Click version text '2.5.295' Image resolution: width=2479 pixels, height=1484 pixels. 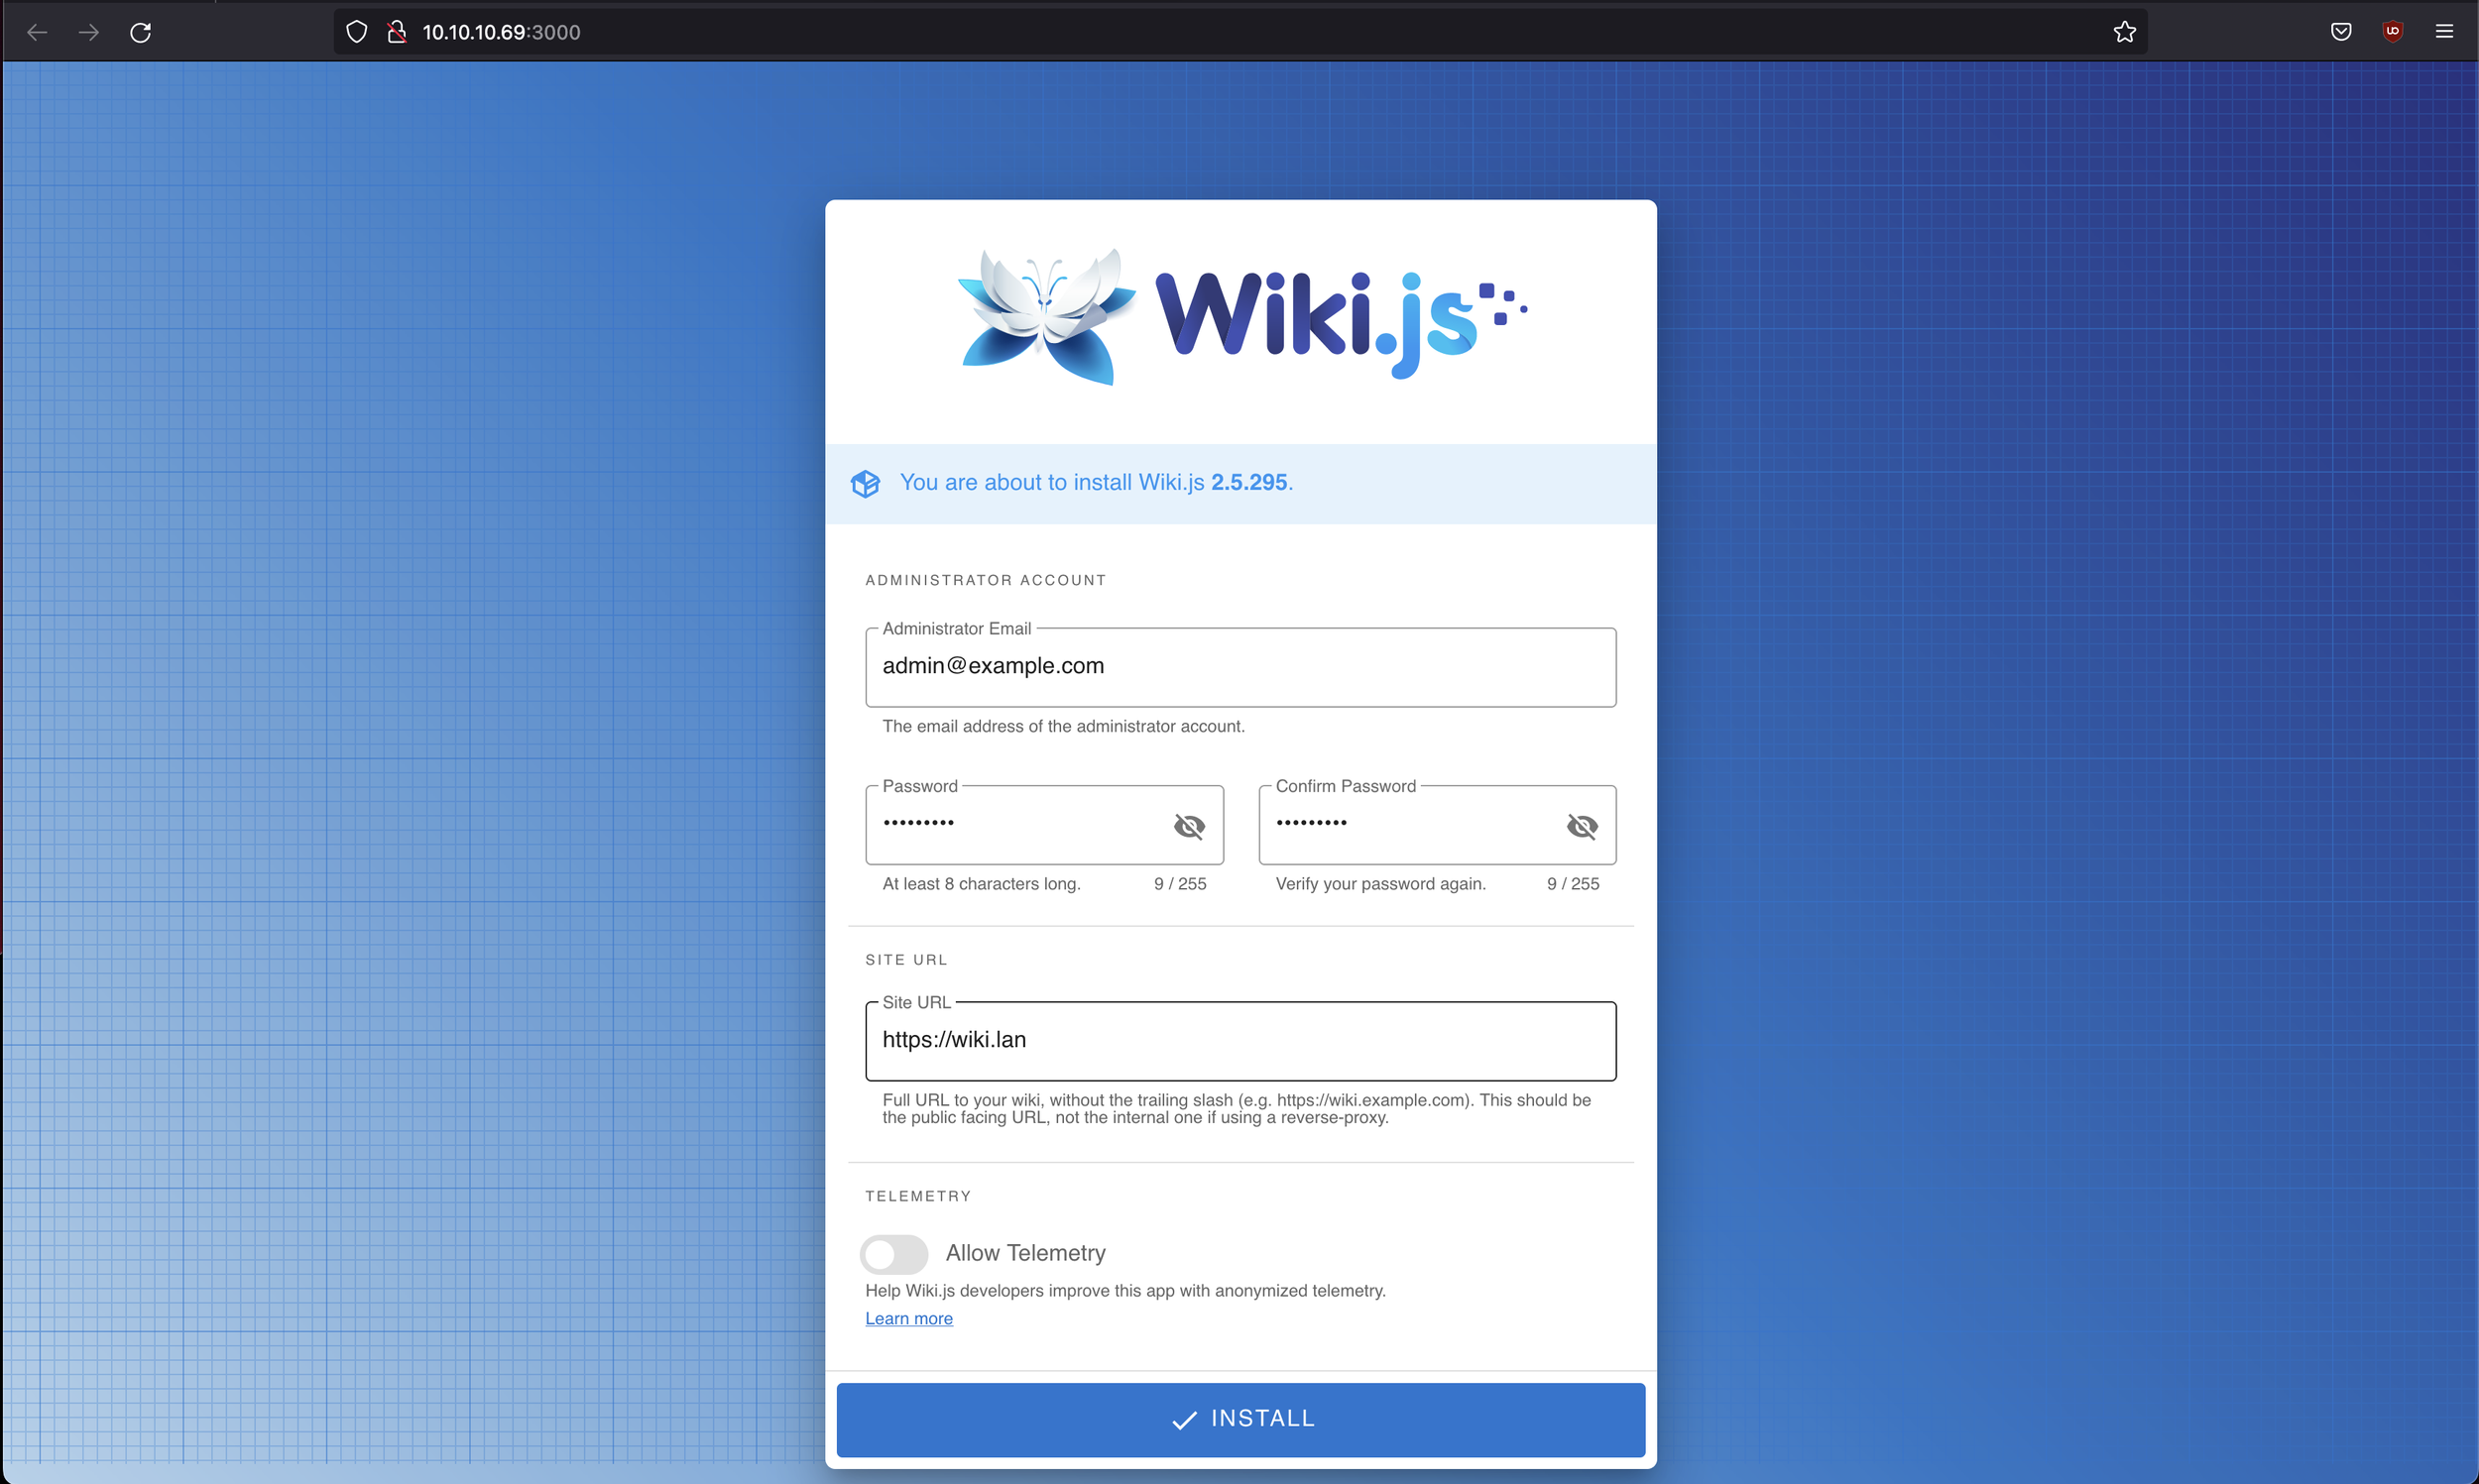[1249, 483]
